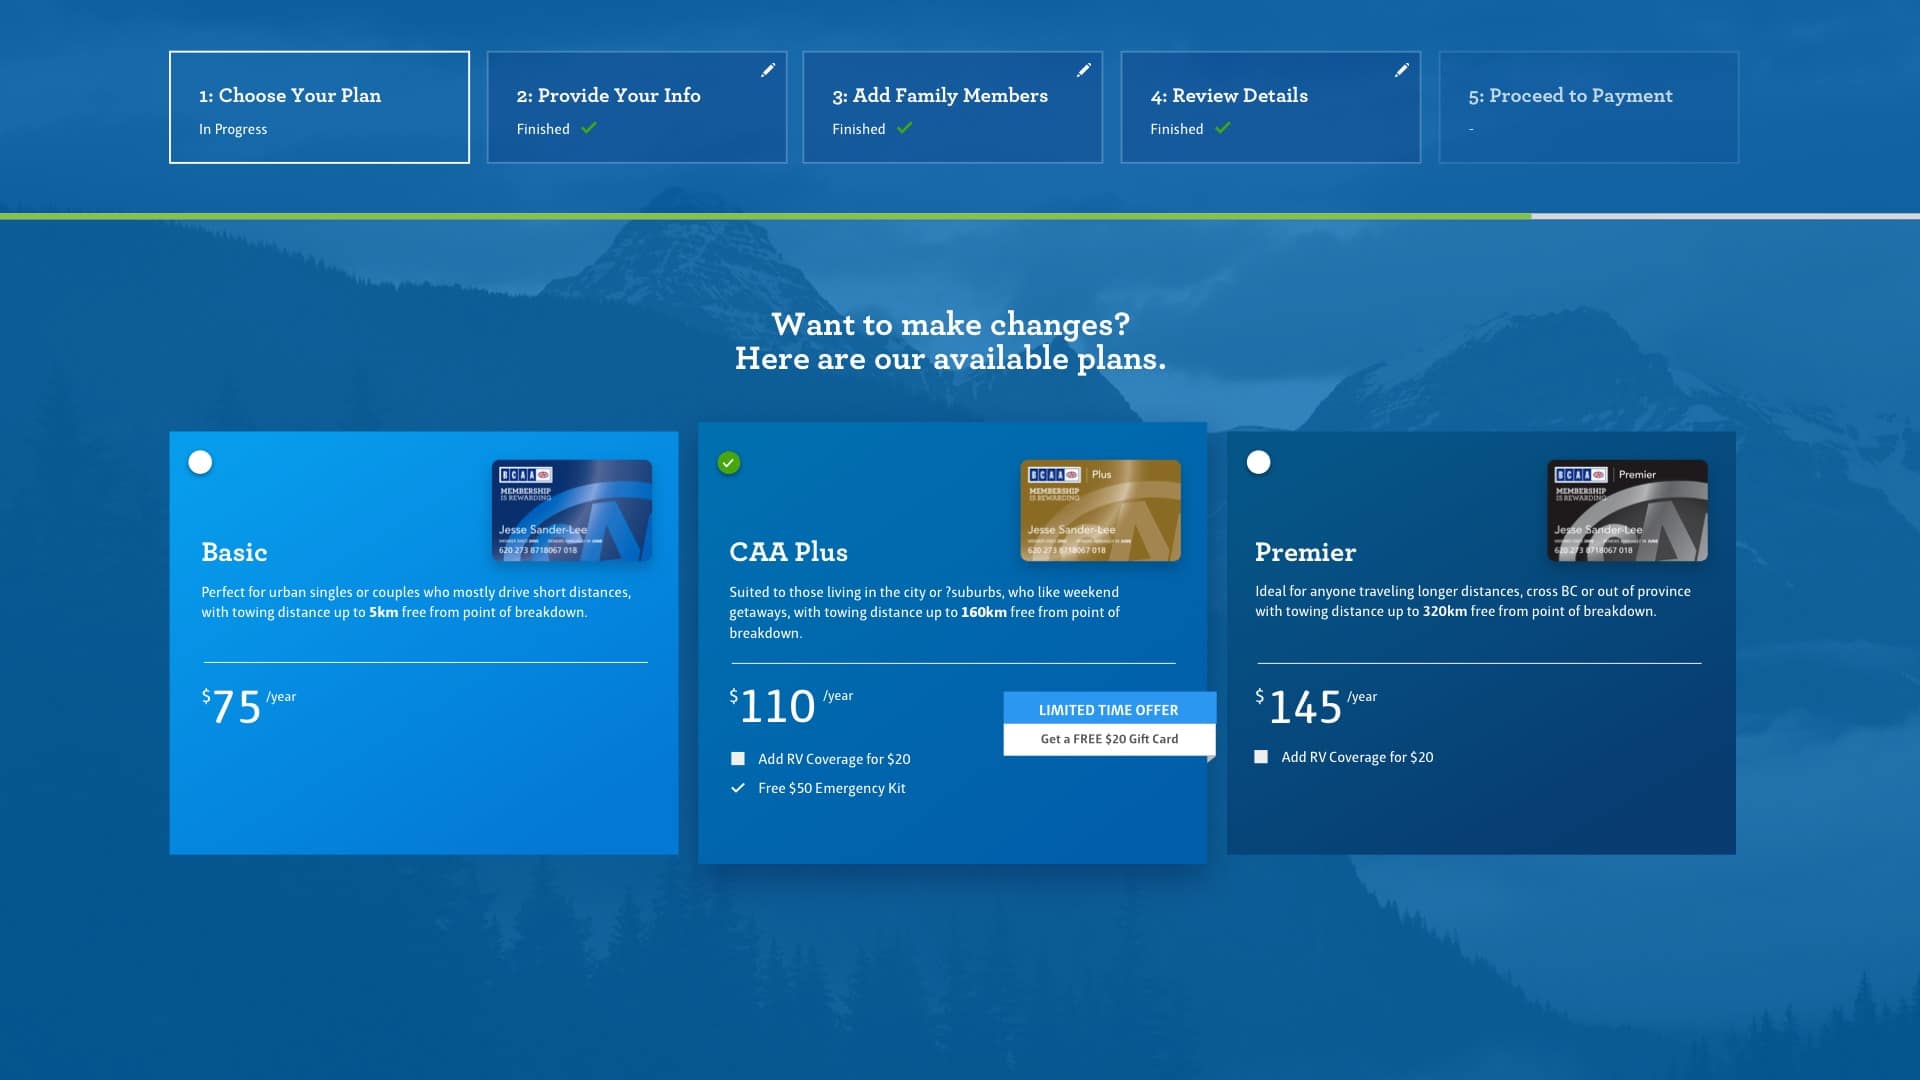The height and width of the screenshot is (1080, 1920).
Task: Open step 5: Proceed to Payment
Action: coord(1588,107)
